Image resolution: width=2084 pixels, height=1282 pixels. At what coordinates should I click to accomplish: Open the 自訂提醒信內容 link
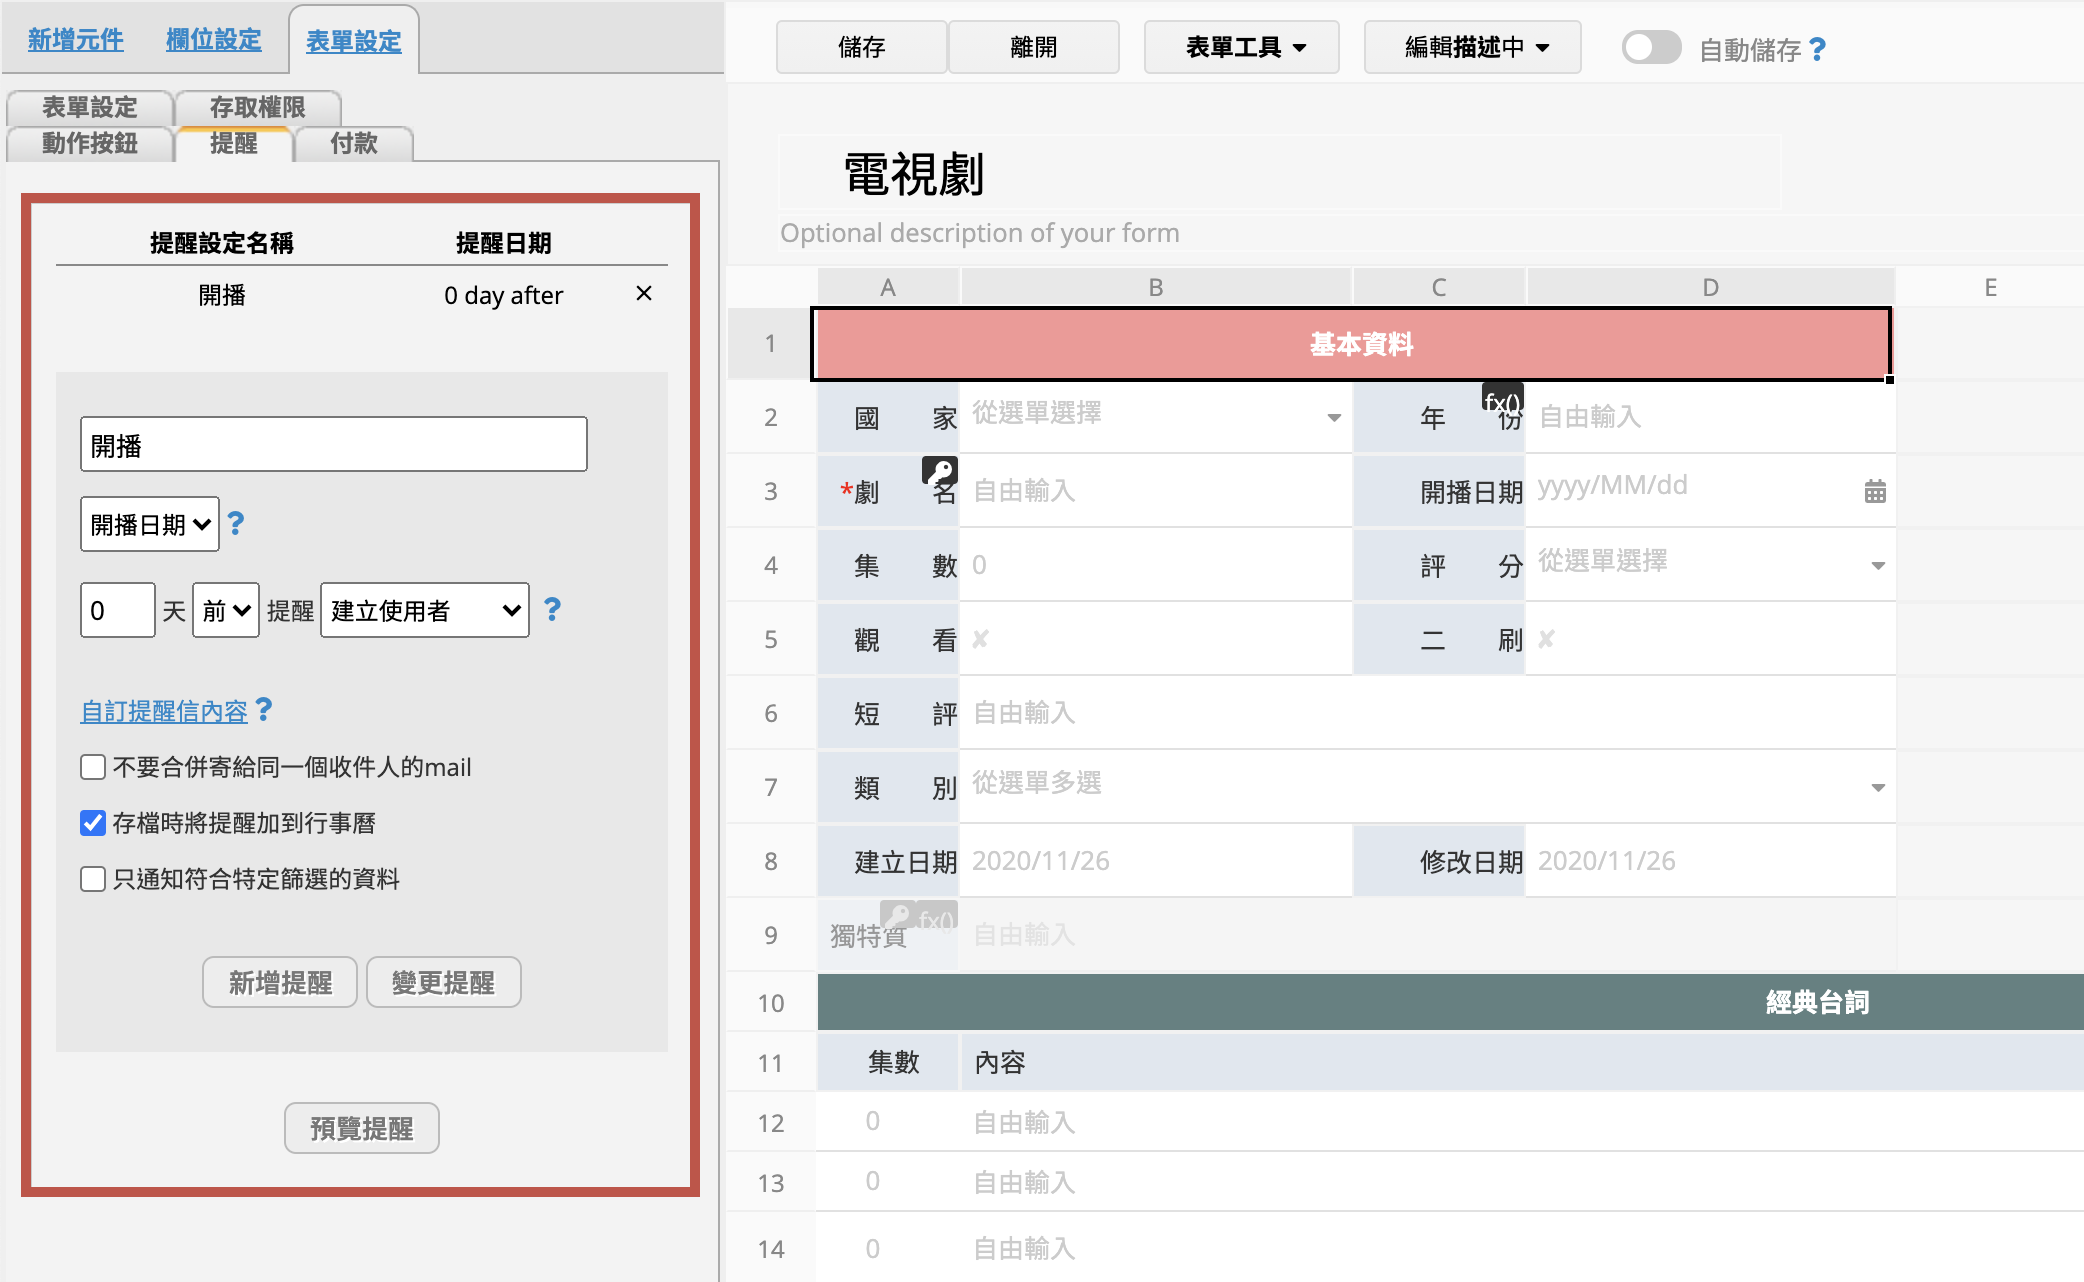(164, 711)
